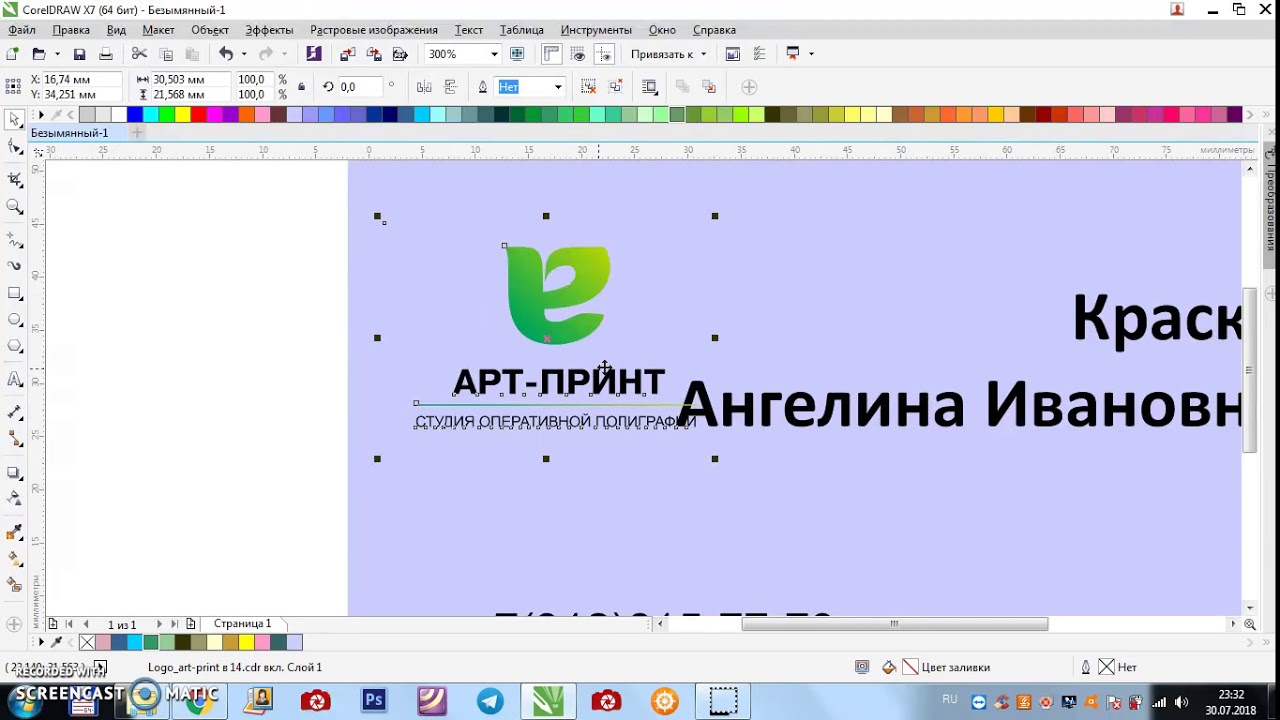Click the RU language indicator

950,700
